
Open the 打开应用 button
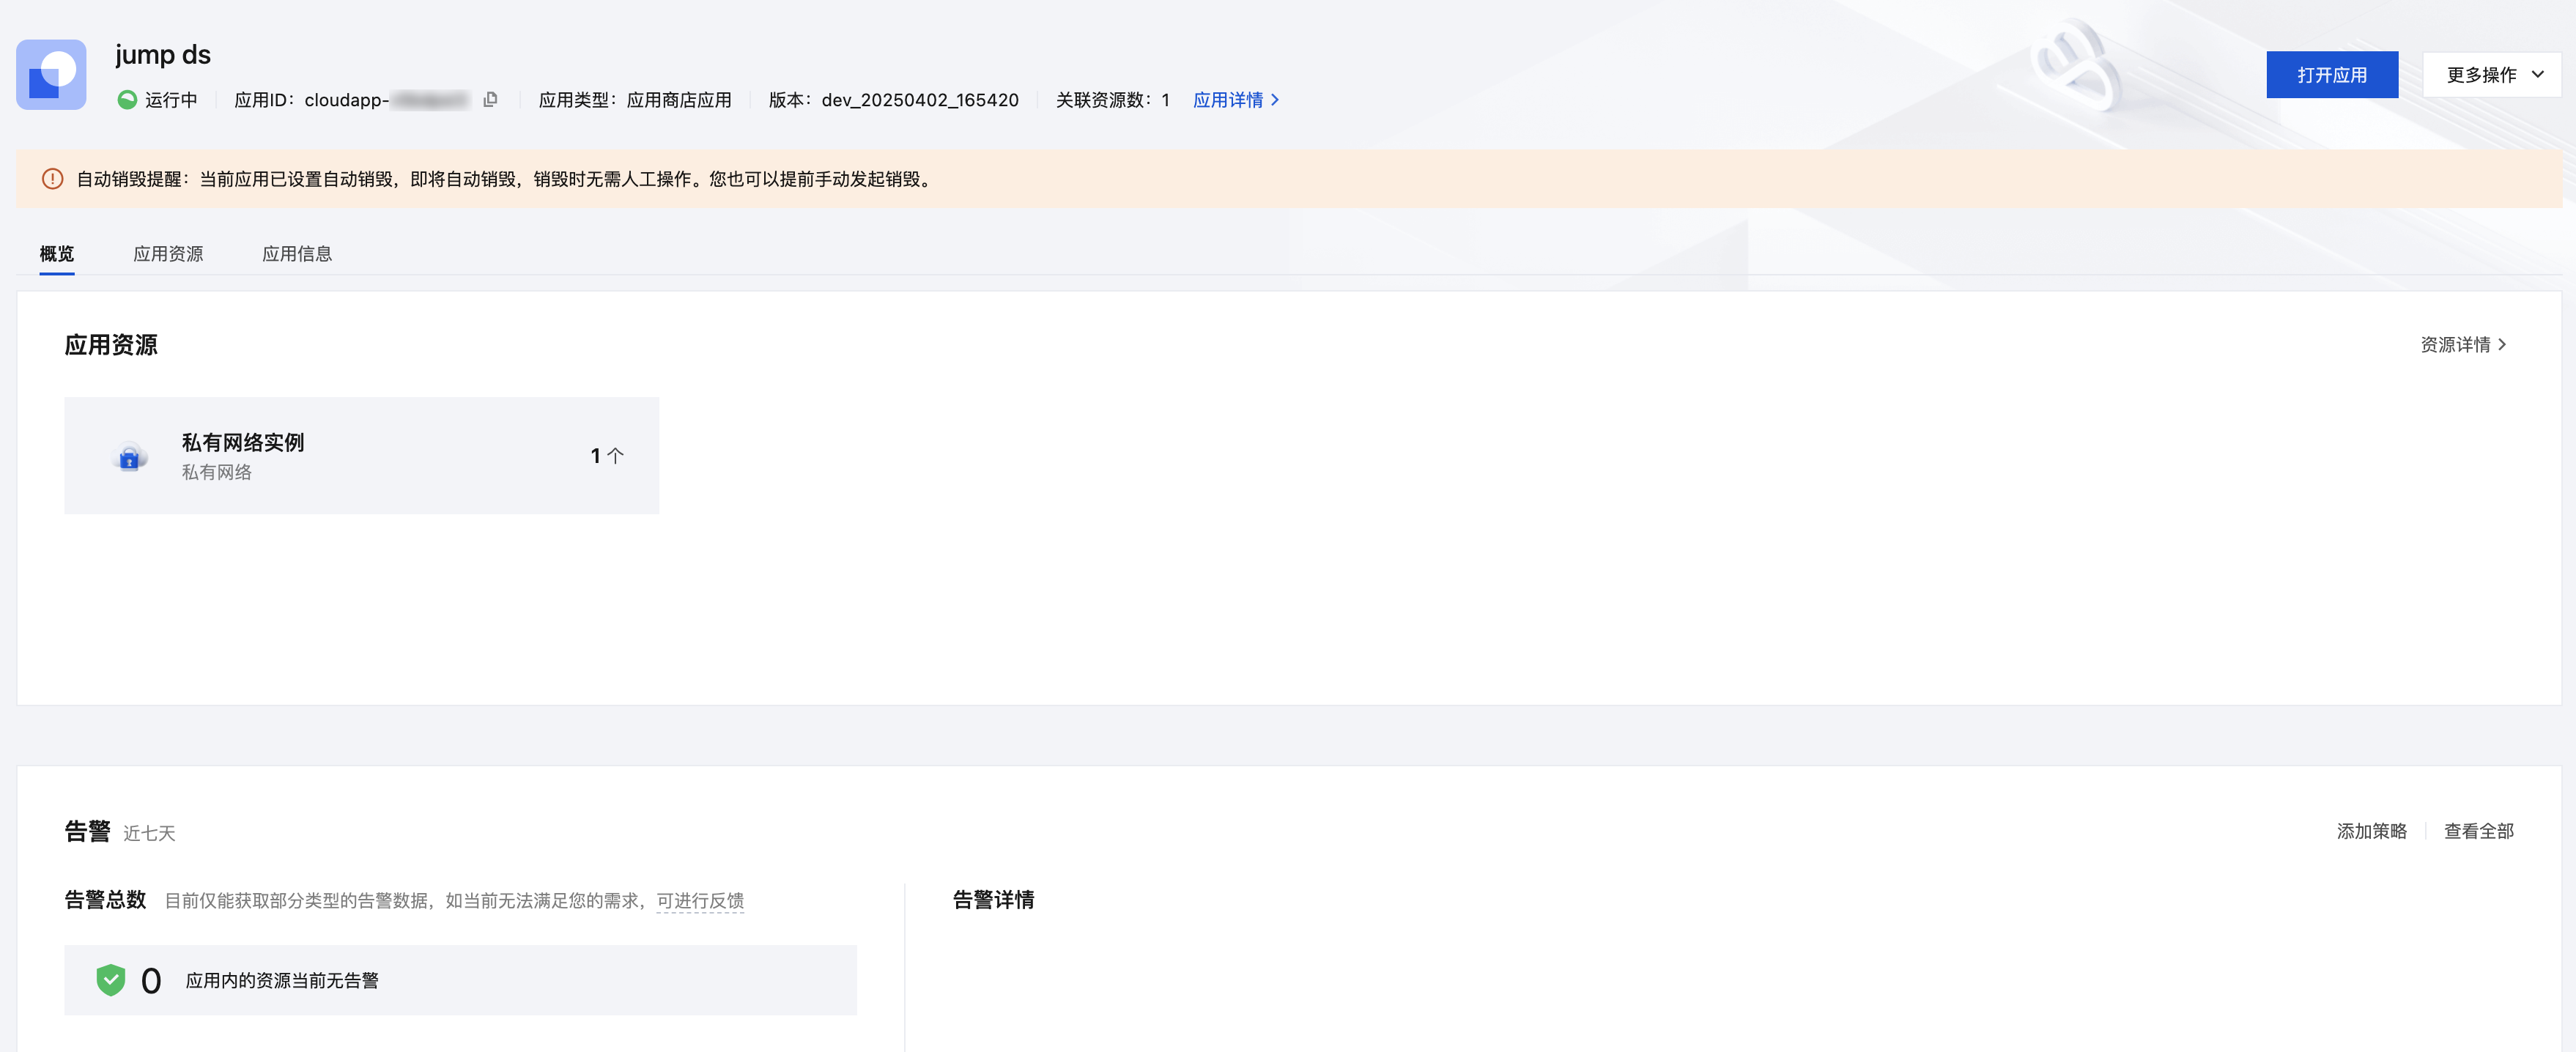[x=2331, y=75]
